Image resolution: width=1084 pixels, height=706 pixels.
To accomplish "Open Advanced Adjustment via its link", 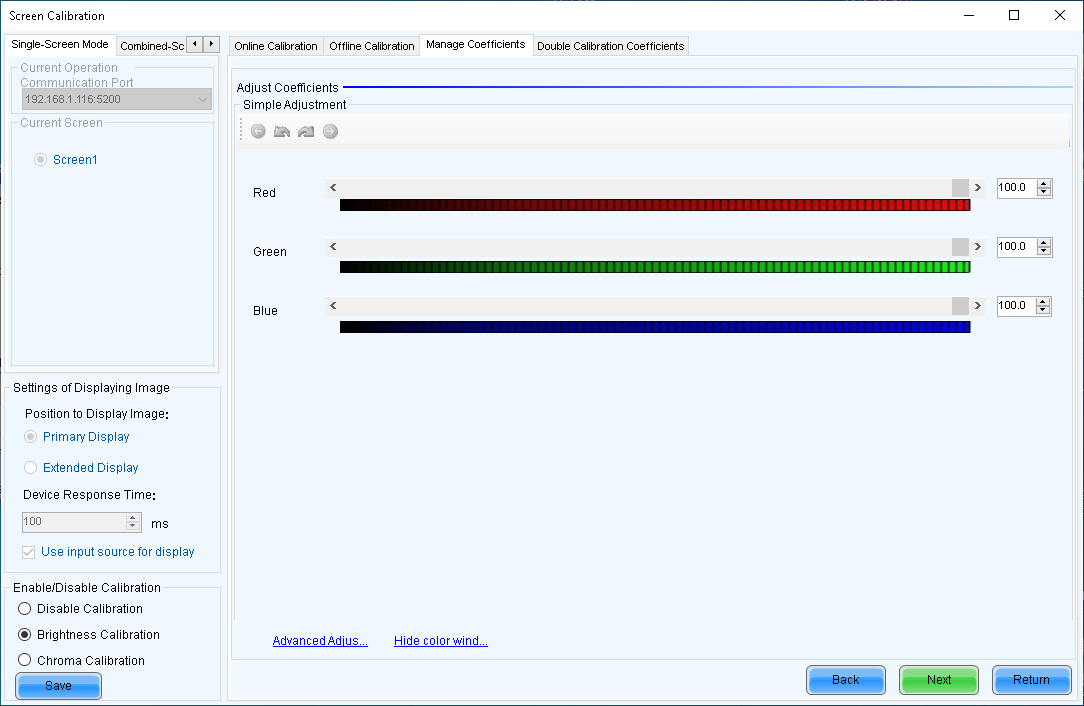I will 320,640.
